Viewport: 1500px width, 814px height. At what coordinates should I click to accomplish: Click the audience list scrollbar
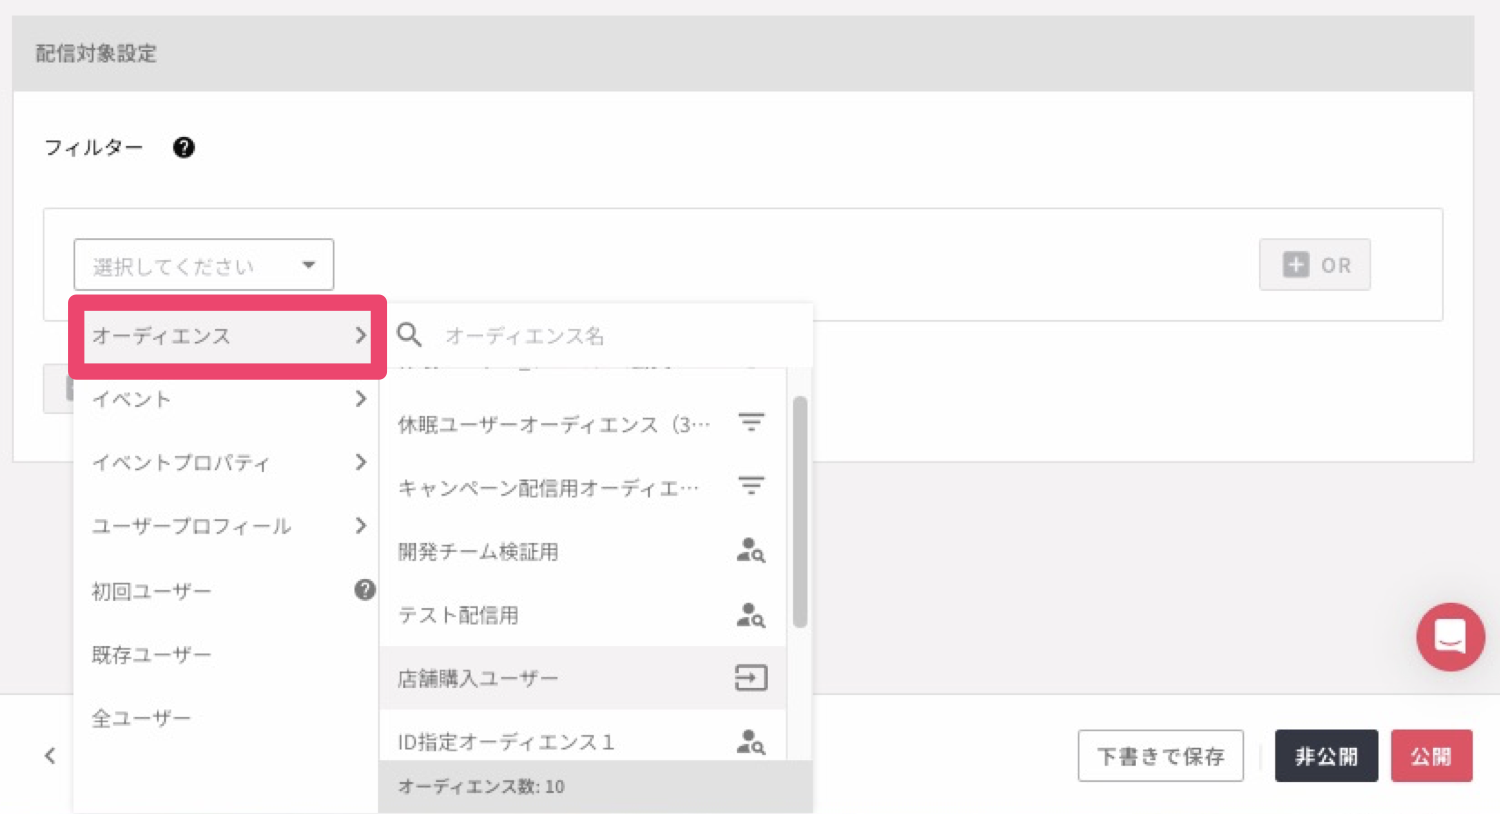pos(800,512)
